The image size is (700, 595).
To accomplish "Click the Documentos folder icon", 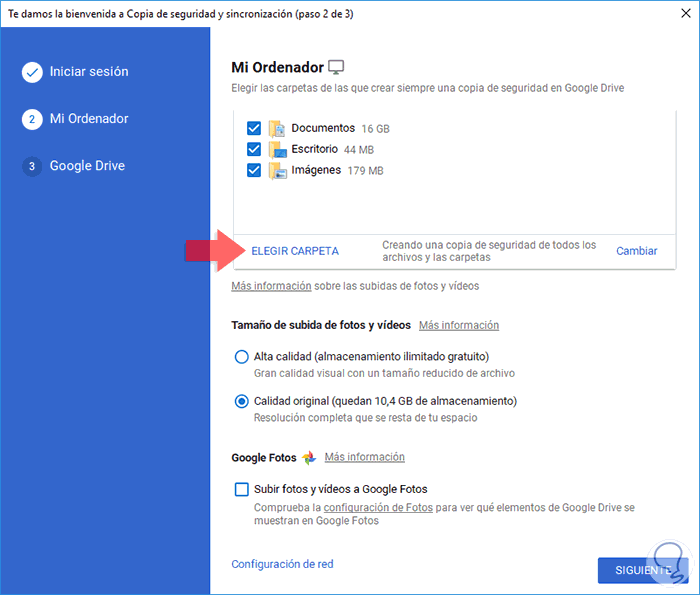I will tap(277, 129).
